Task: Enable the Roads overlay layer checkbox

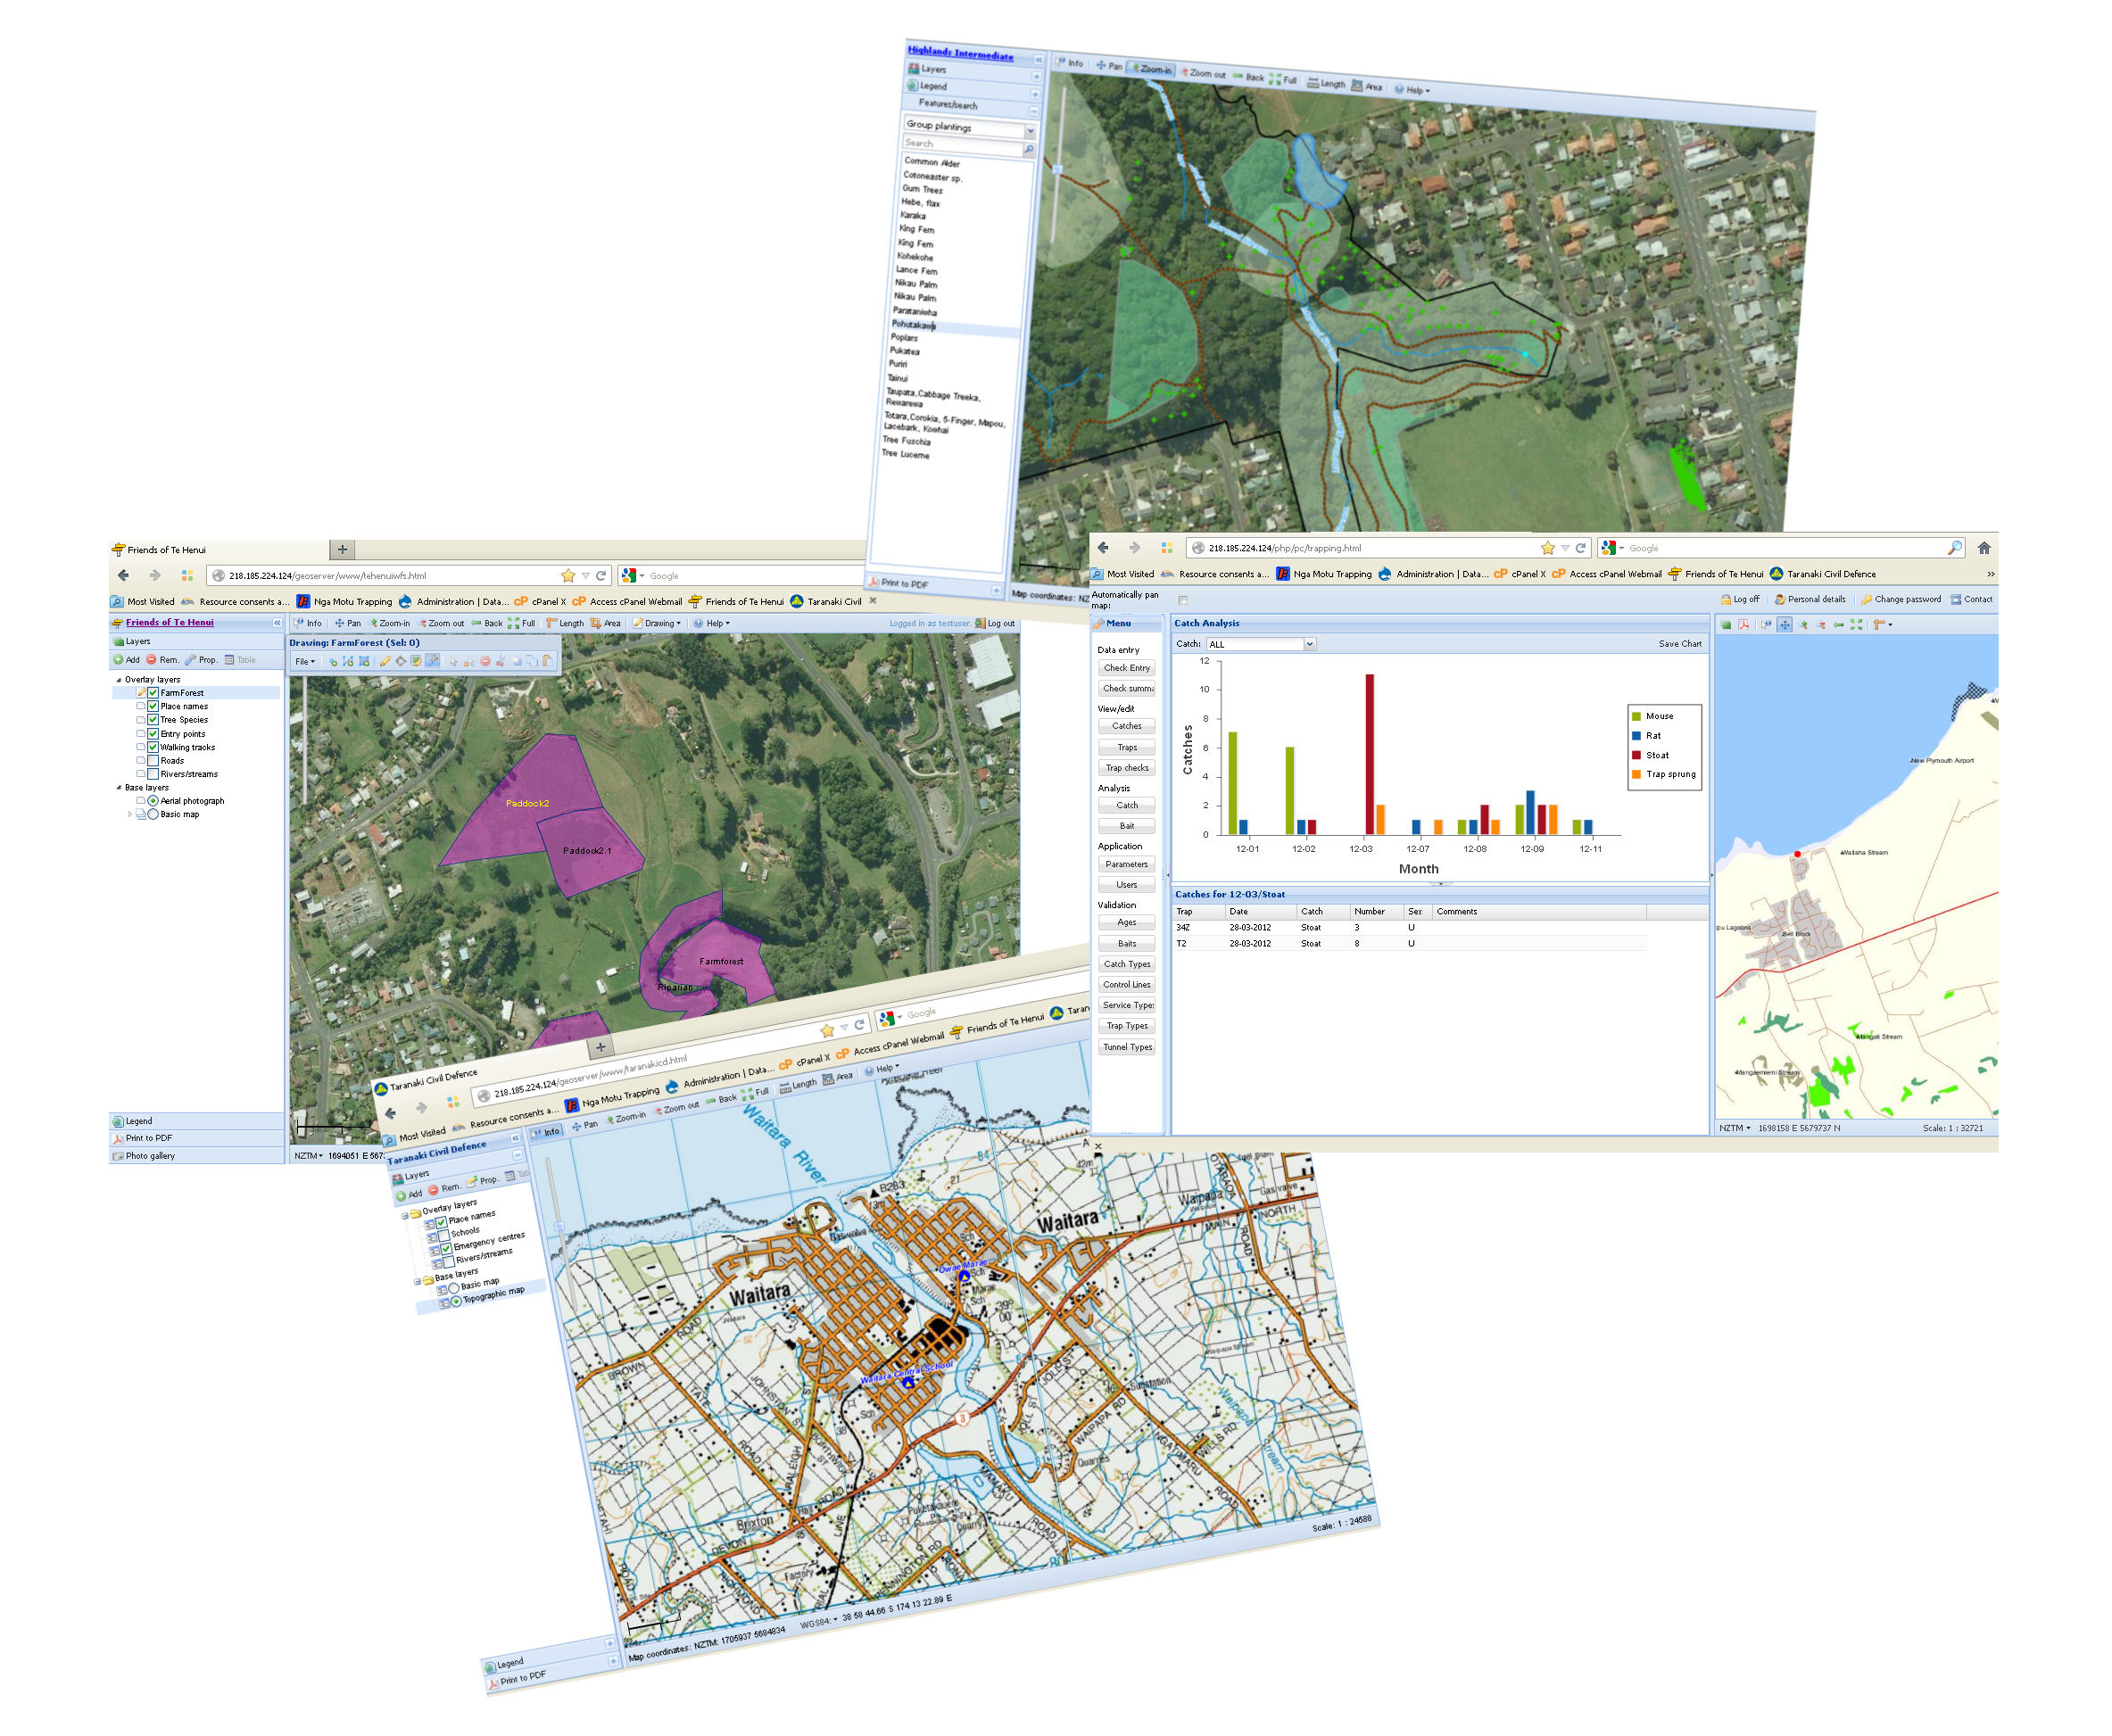Action: (x=153, y=760)
